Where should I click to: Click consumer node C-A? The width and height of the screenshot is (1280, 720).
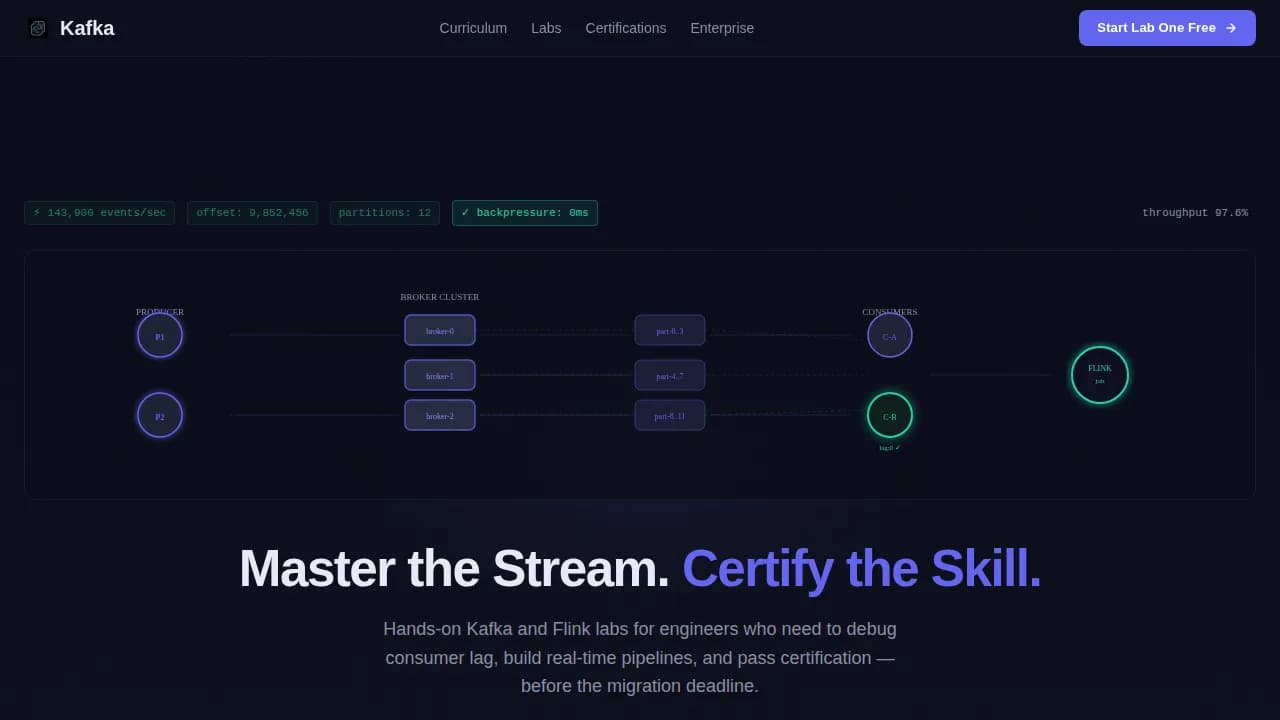890,336
